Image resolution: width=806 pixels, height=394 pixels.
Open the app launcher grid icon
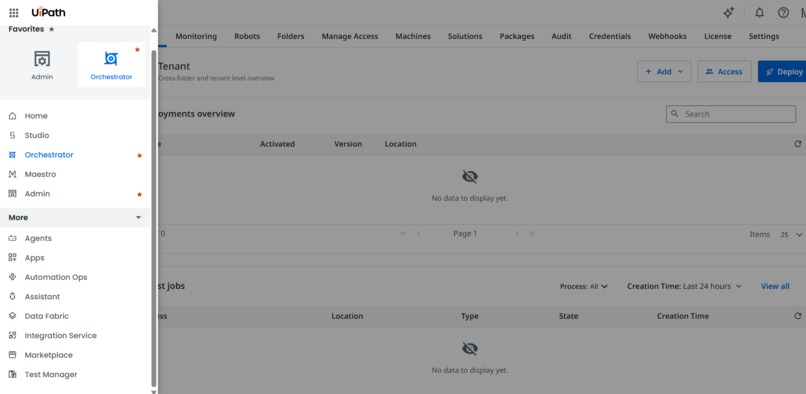coord(14,13)
